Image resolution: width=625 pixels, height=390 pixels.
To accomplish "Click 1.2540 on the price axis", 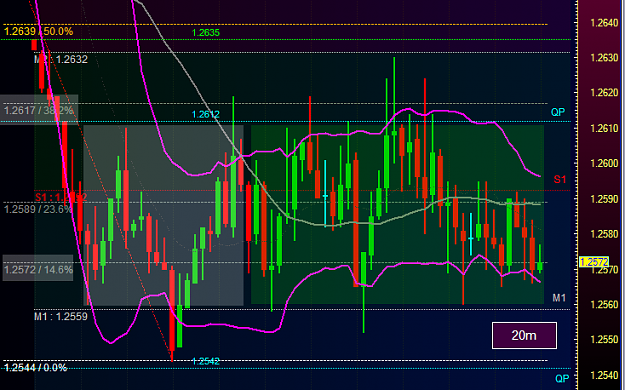I will pyautogui.click(x=604, y=375).
